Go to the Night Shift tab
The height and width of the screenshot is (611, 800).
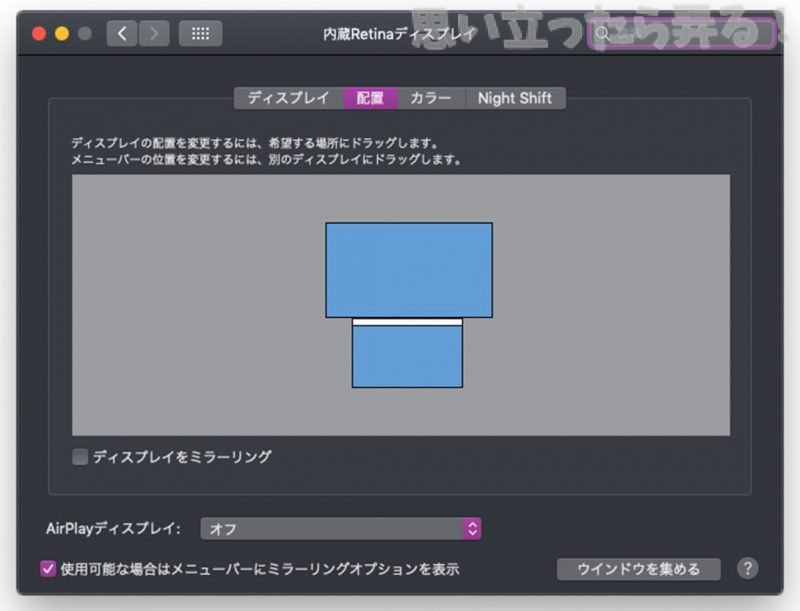pos(515,98)
